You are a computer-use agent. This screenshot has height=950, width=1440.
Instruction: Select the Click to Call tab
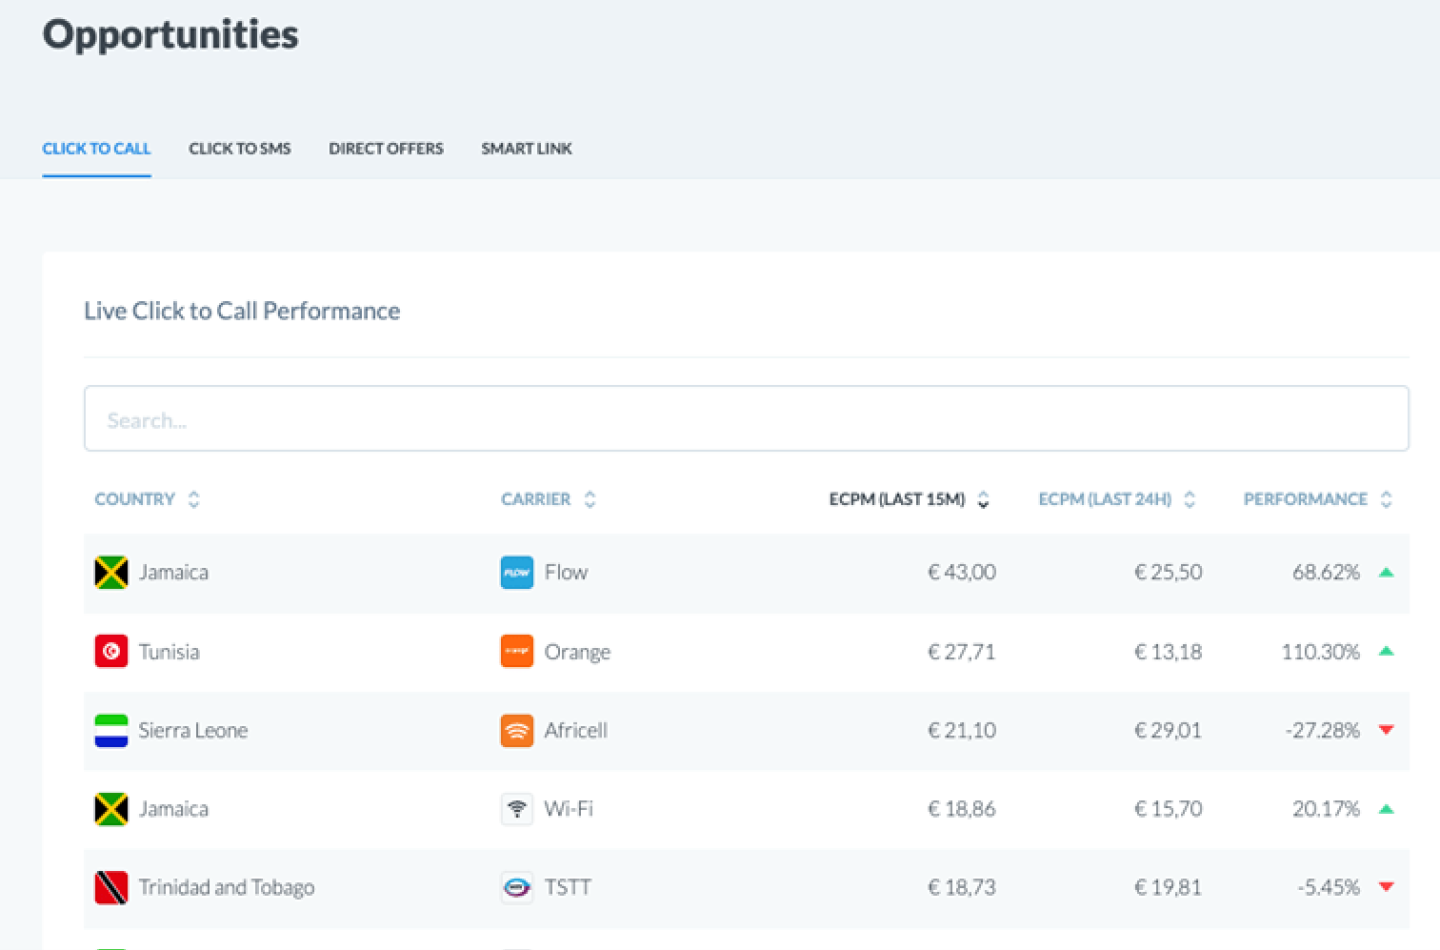(x=97, y=149)
